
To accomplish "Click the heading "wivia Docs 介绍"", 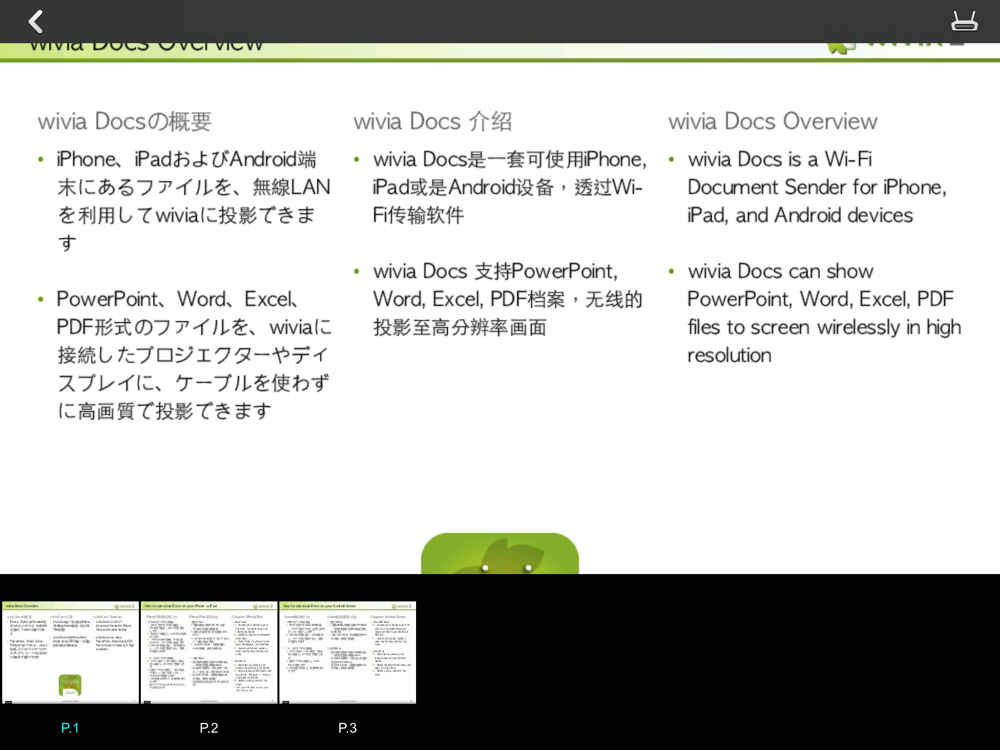I will [432, 121].
